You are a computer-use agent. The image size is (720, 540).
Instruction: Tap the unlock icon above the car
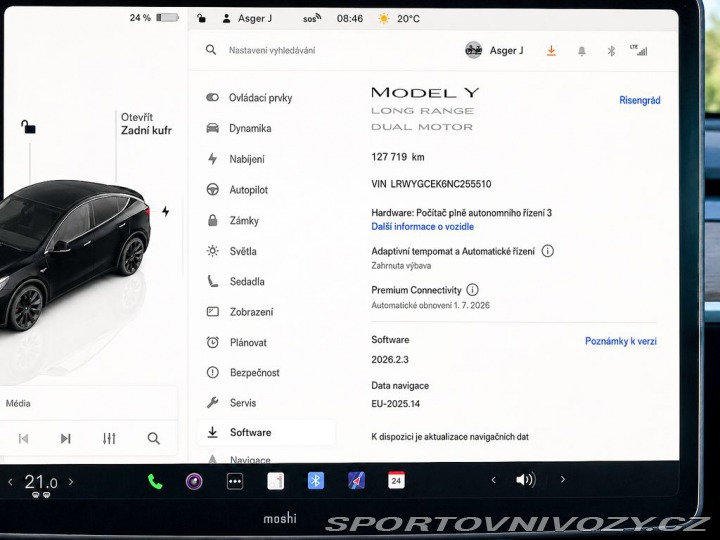(28, 127)
